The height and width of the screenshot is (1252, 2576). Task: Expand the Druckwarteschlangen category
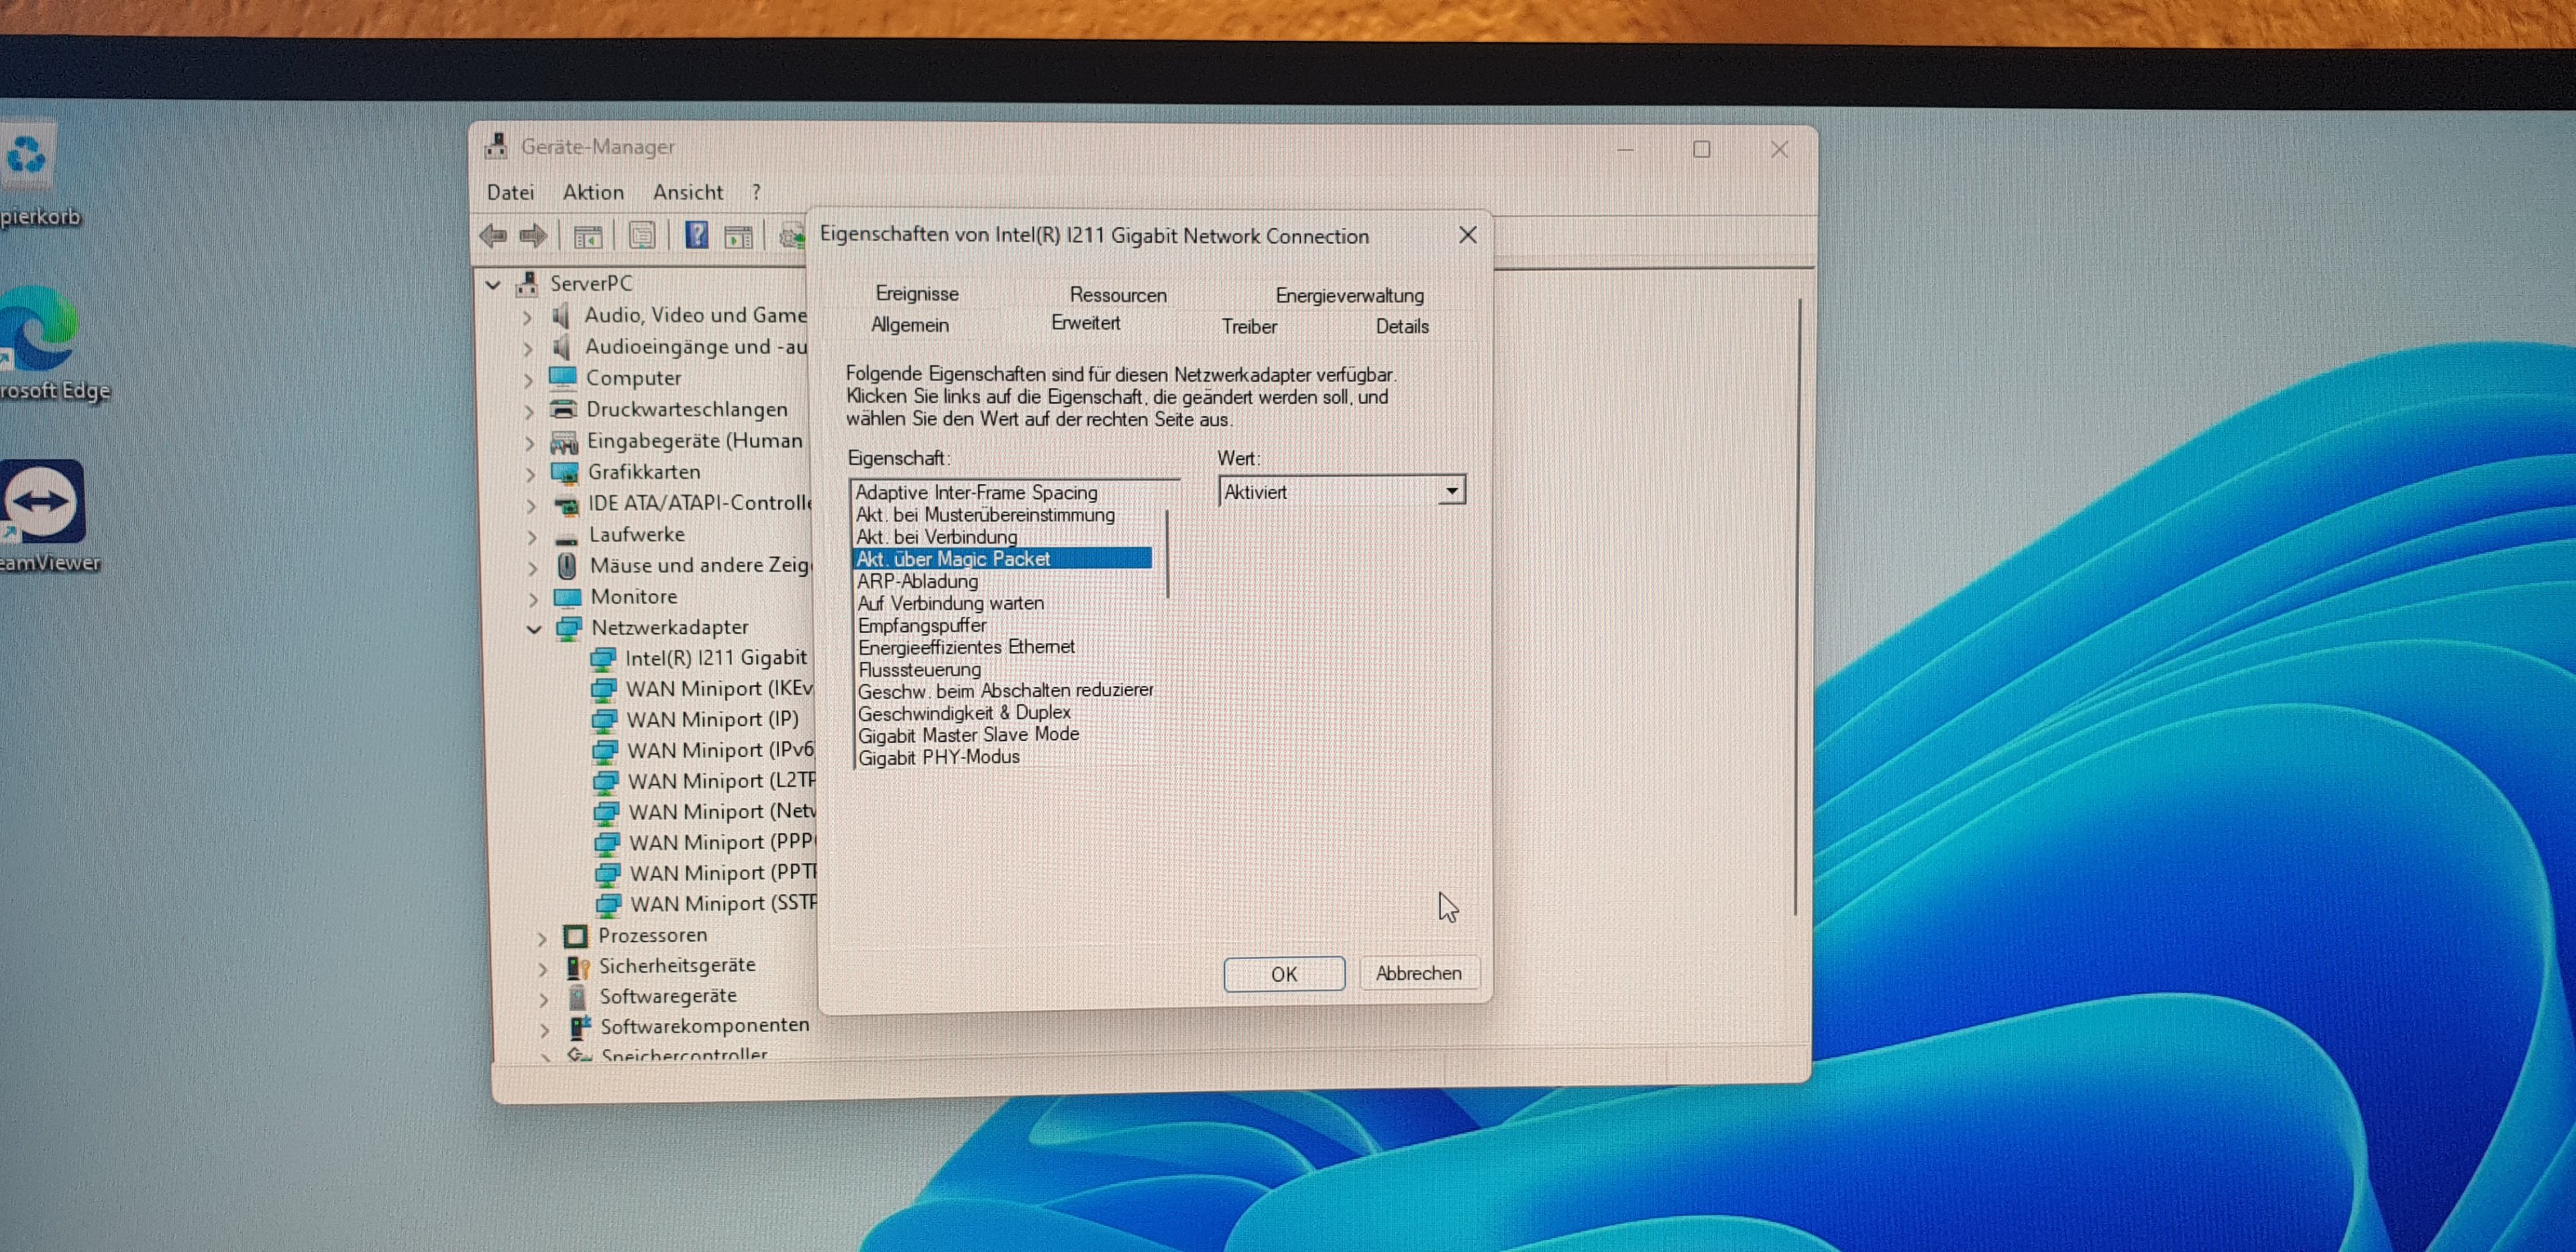point(529,411)
